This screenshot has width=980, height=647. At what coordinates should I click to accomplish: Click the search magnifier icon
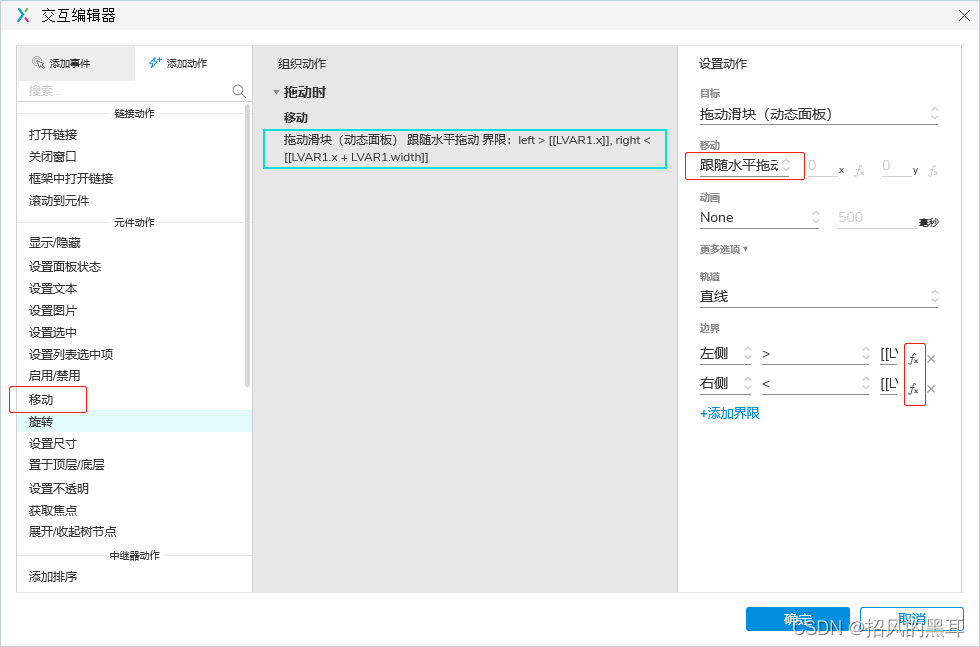tap(239, 91)
